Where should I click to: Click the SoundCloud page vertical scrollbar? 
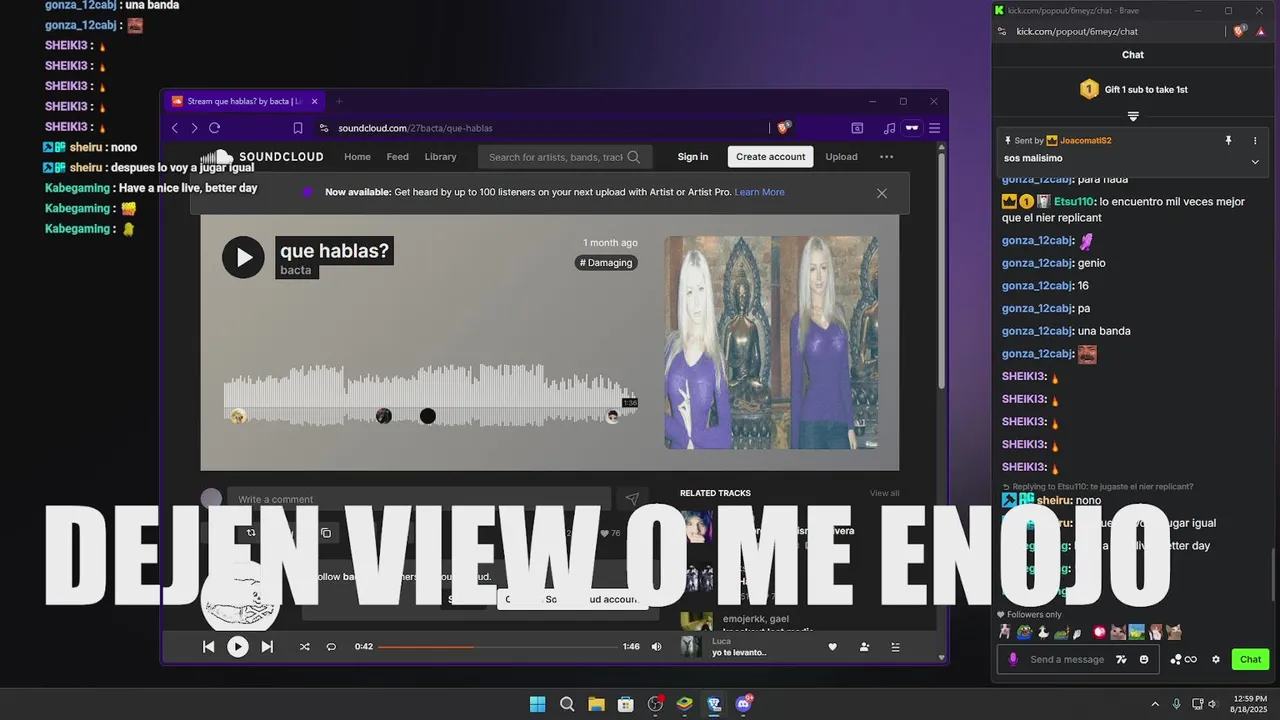click(941, 270)
